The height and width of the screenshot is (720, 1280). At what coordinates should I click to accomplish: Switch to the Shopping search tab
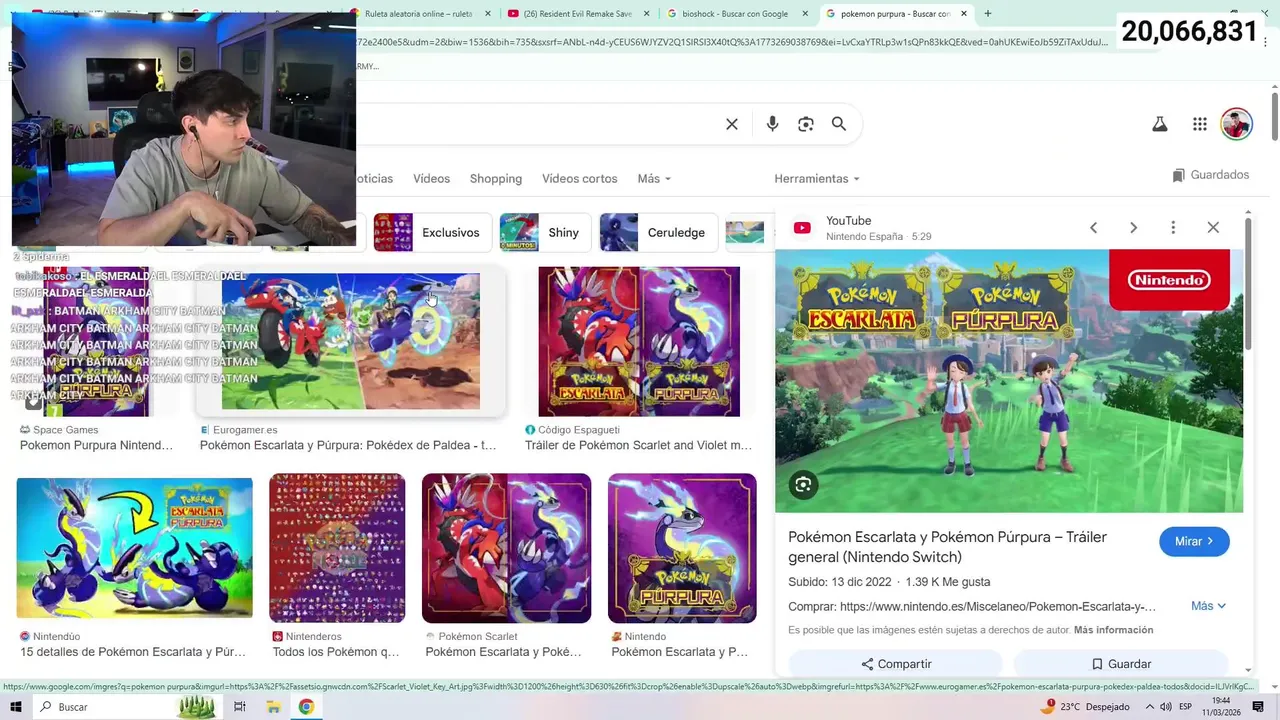[x=496, y=179]
